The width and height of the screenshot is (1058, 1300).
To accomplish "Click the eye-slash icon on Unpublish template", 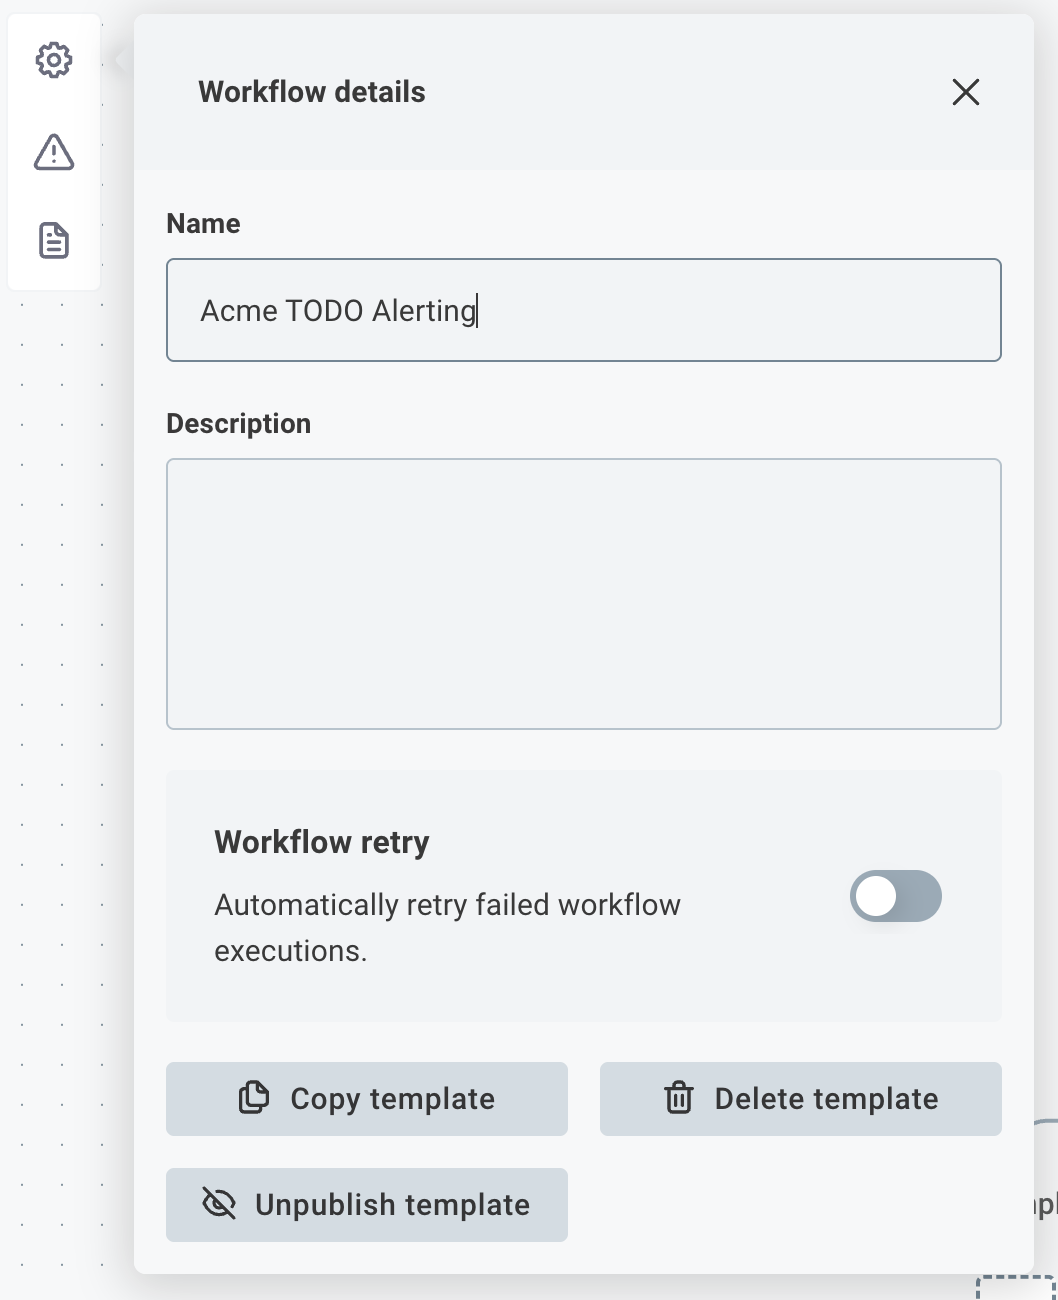I will point(218,1204).
